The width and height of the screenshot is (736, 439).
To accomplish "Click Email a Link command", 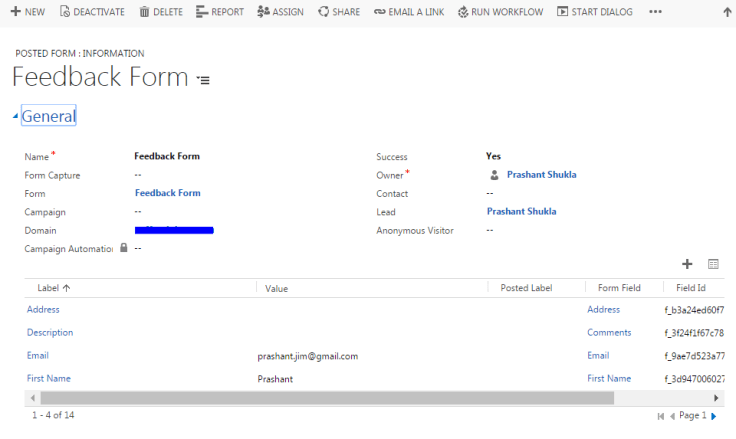I will [410, 12].
